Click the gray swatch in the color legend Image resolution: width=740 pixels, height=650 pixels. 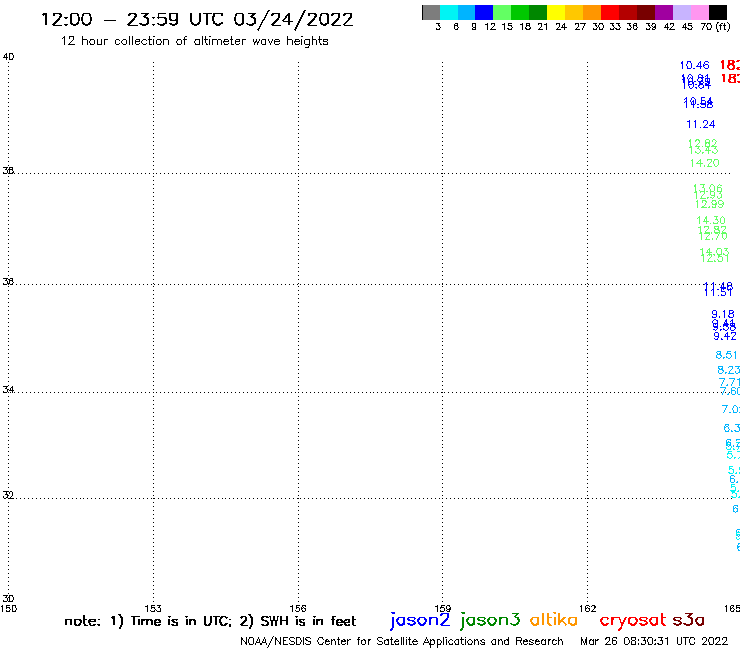(x=431, y=12)
